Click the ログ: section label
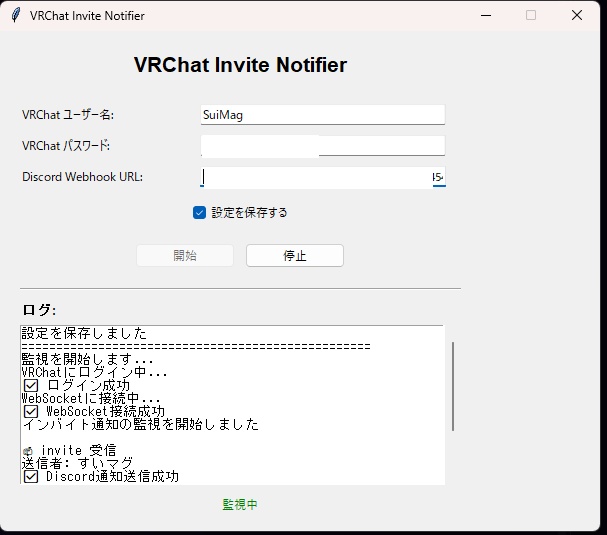Screen dimensions: 607x535 39,310
